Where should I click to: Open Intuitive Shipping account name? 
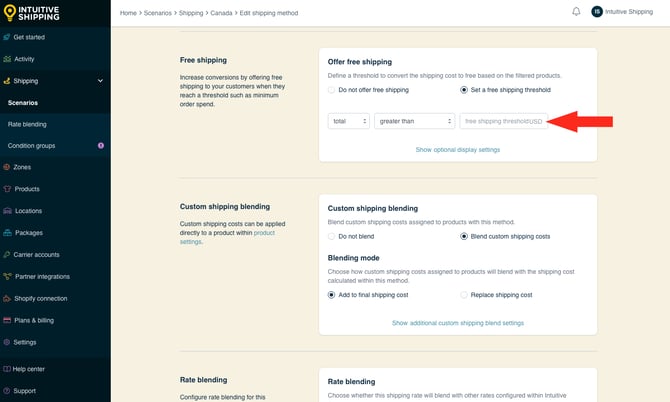coord(629,12)
